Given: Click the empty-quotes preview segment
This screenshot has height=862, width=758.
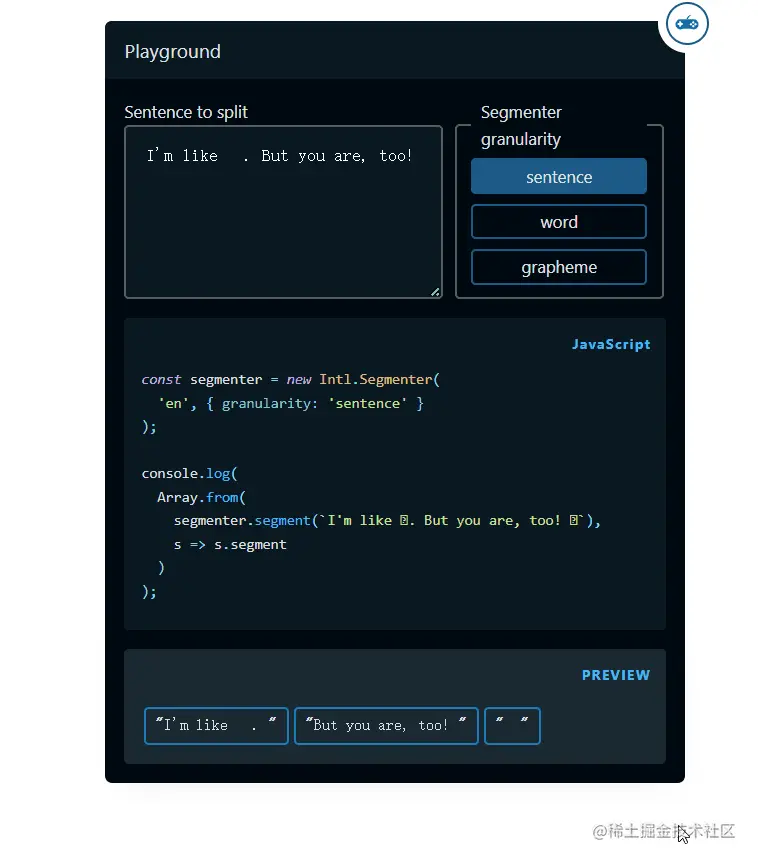Looking at the screenshot, I should coord(512,726).
